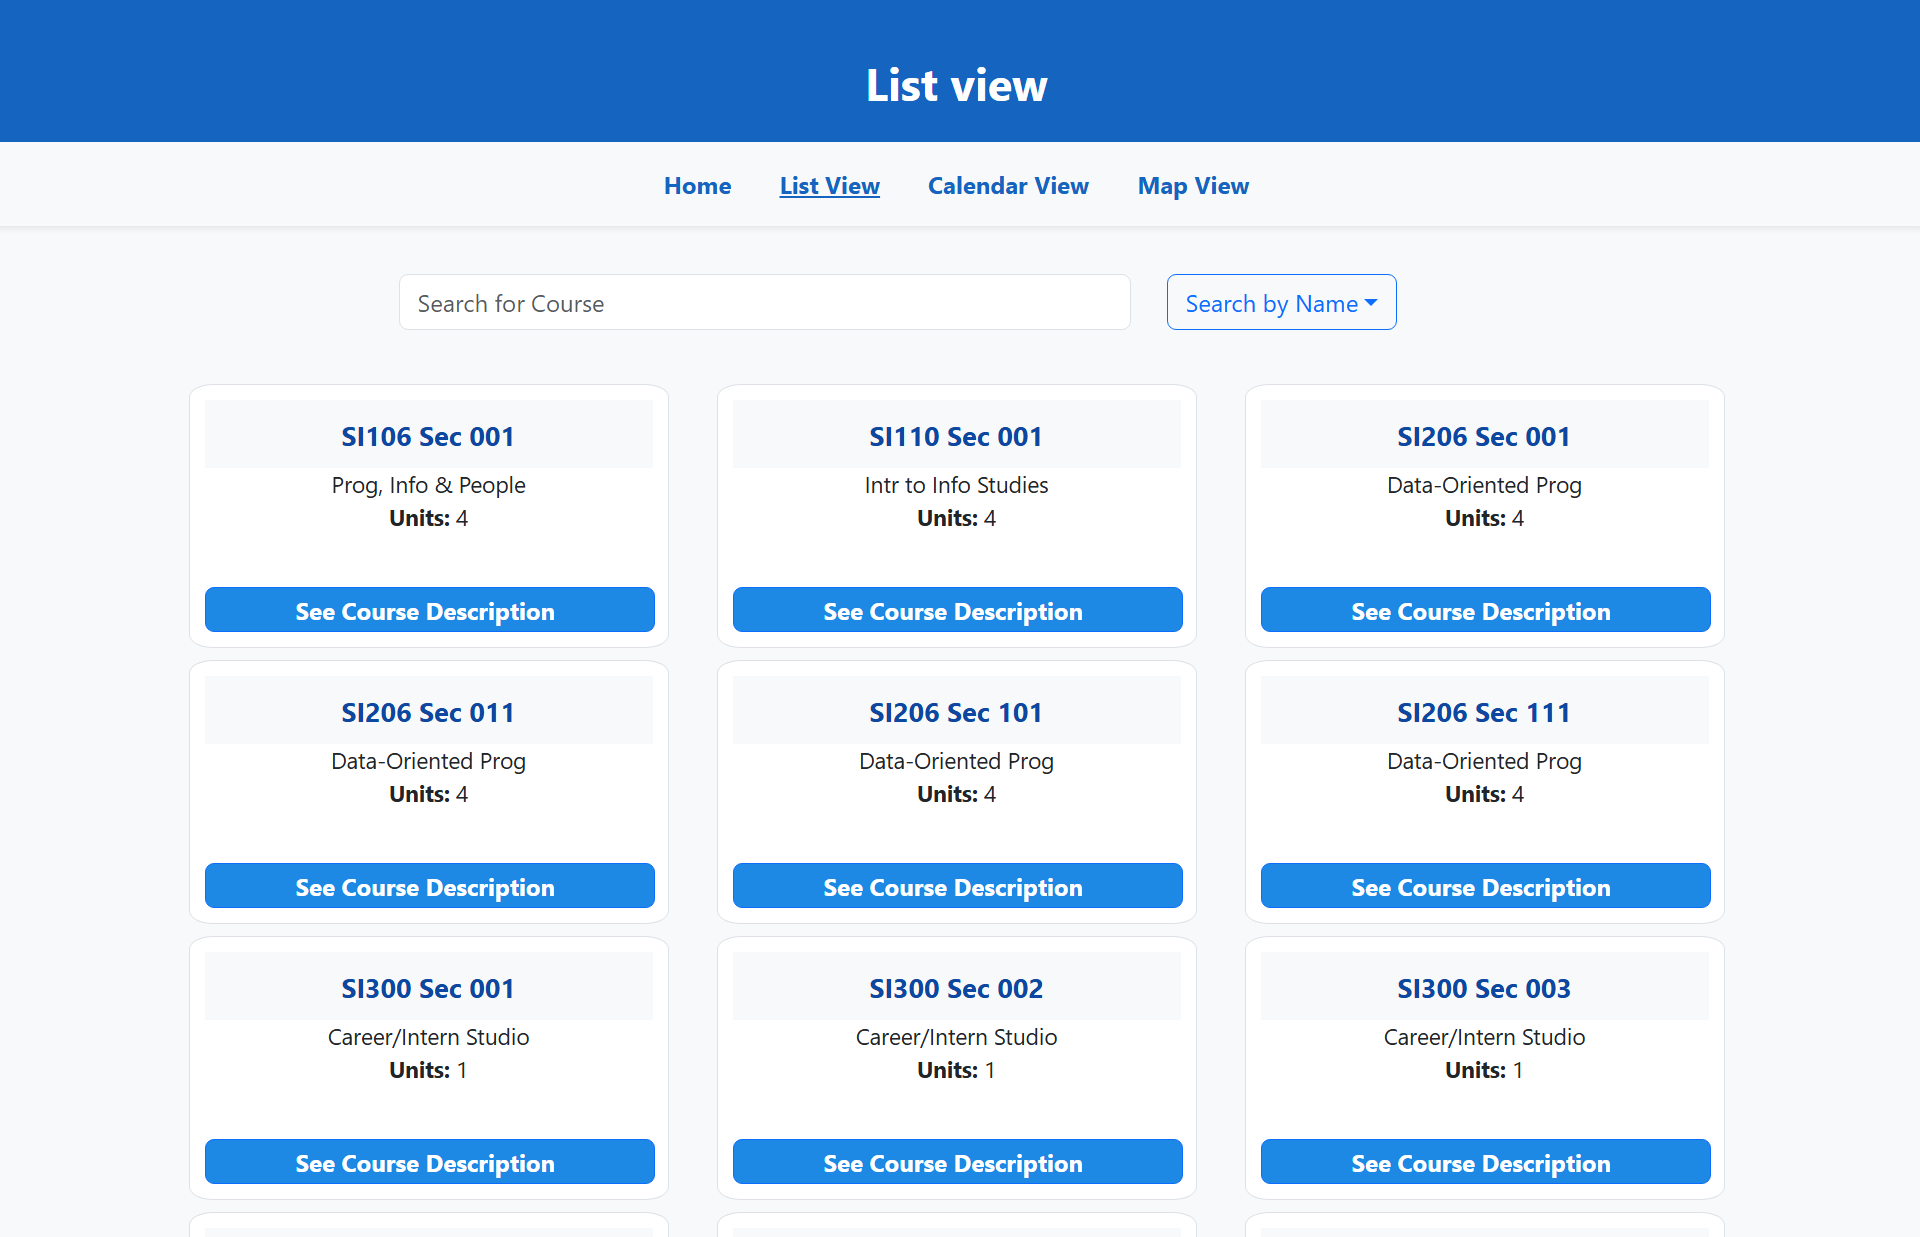Go to the Home page link
Image resolution: width=1920 pixels, height=1237 pixels.
click(x=697, y=186)
